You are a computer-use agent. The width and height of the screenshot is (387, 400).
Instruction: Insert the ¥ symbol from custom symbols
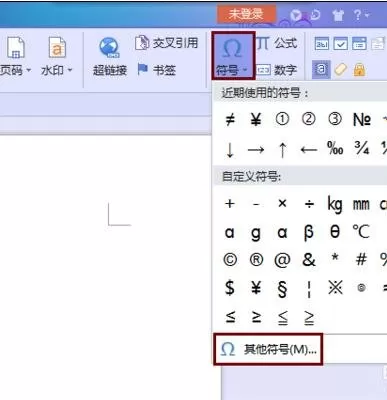click(x=256, y=288)
